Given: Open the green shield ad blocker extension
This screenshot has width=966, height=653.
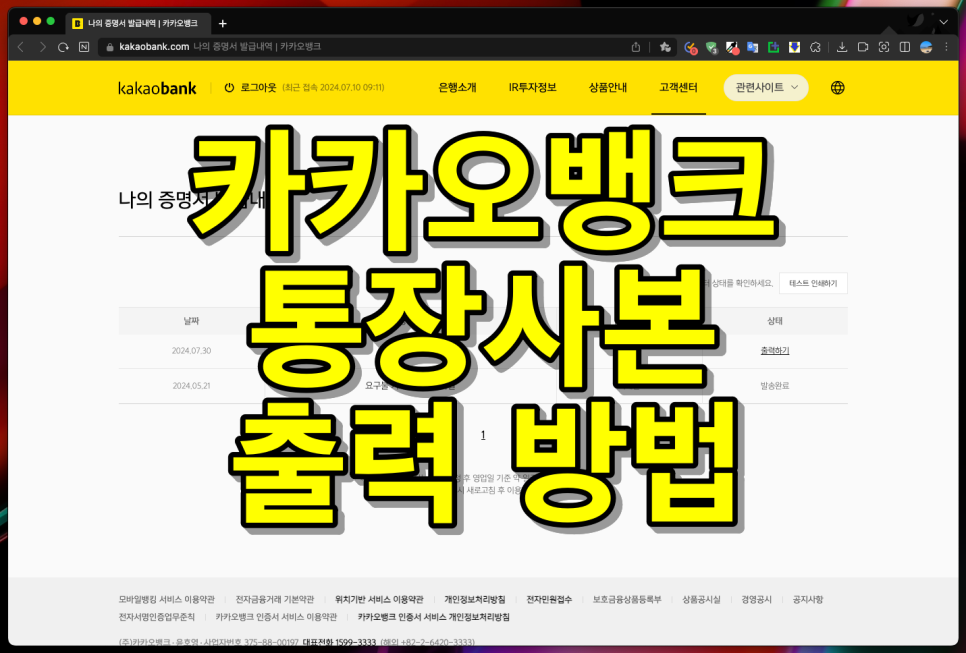Looking at the screenshot, I should [x=712, y=47].
